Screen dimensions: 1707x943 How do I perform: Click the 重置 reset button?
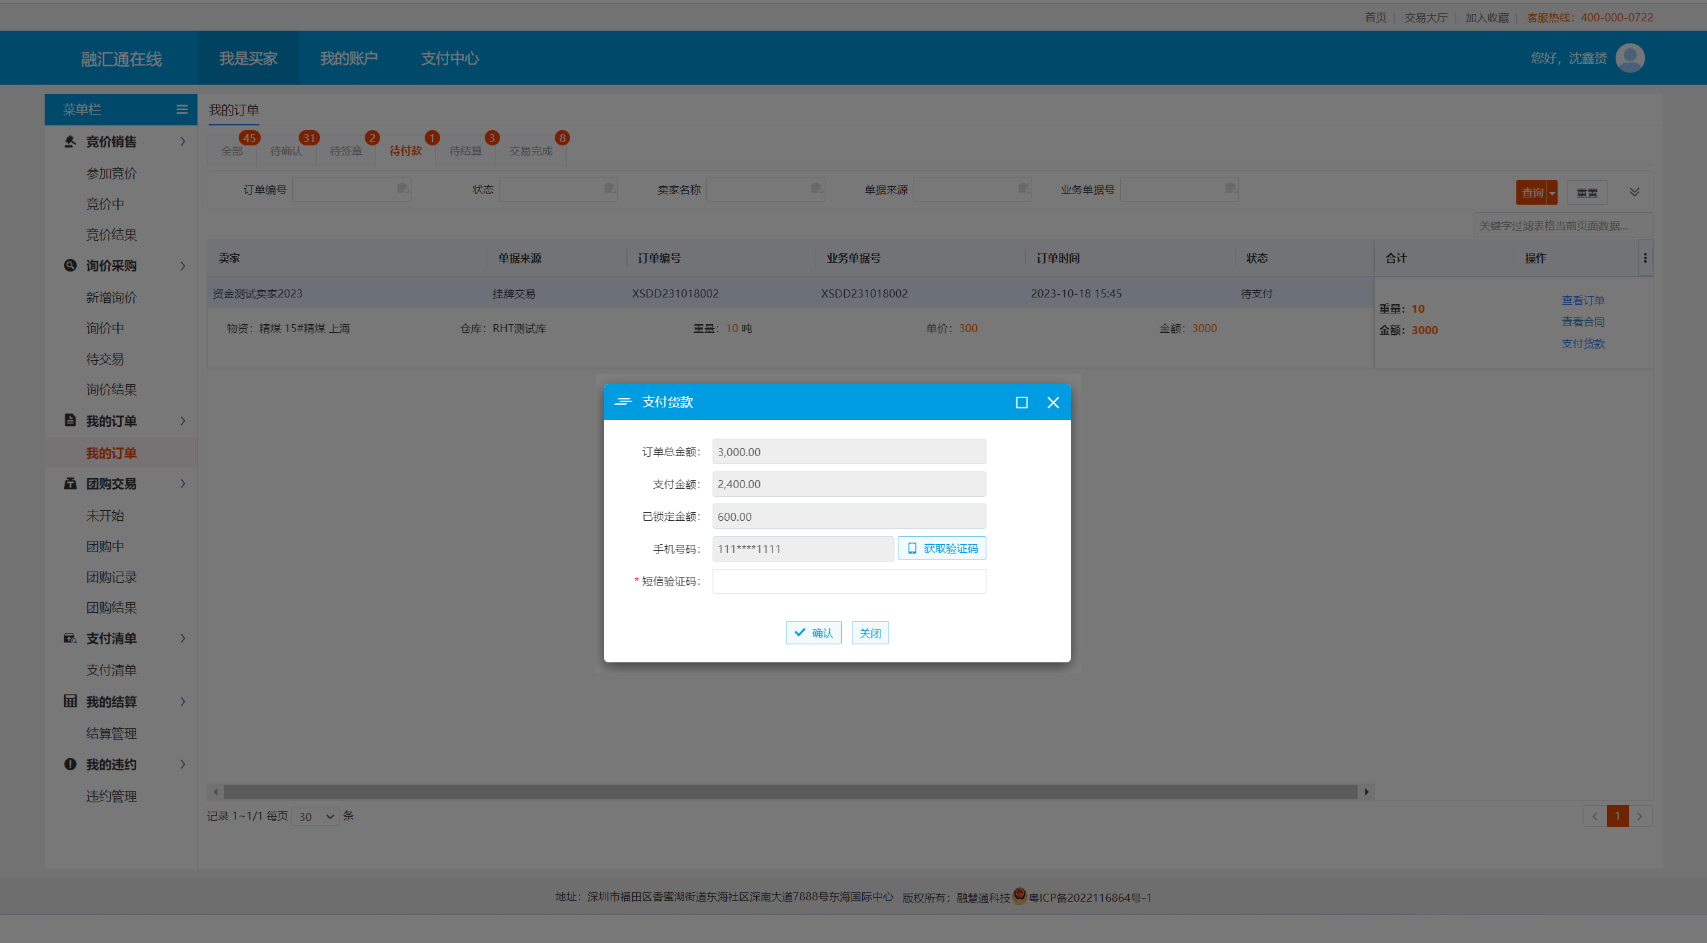(1587, 193)
